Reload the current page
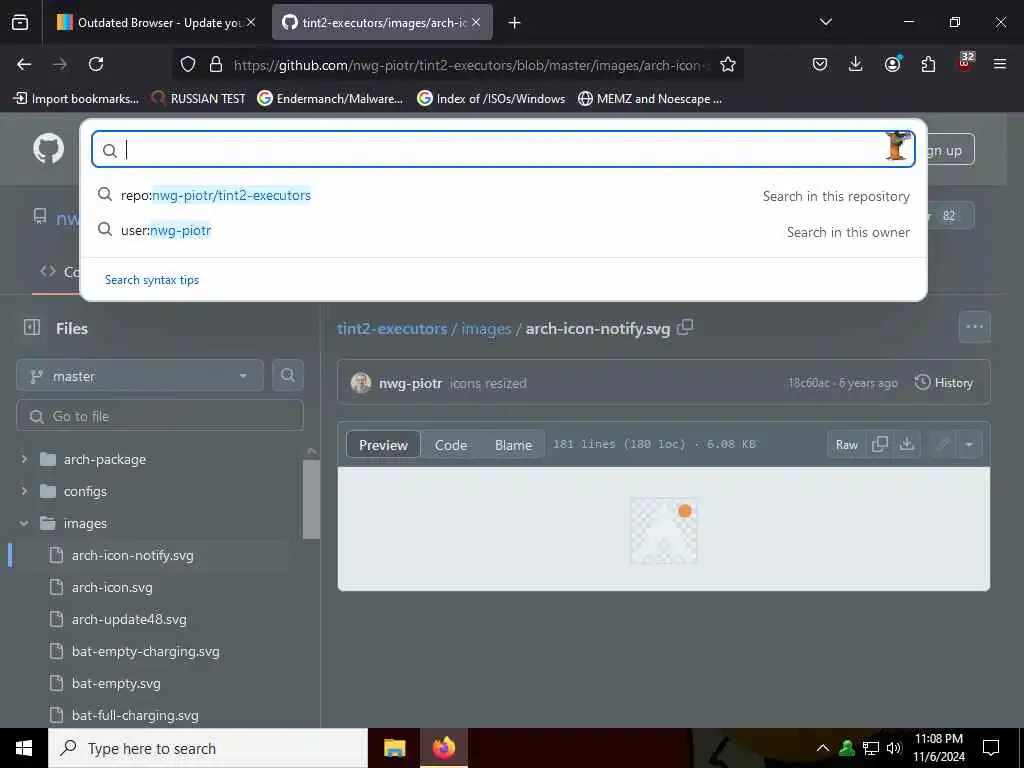This screenshot has height=768, width=1024. pos(96,64)
